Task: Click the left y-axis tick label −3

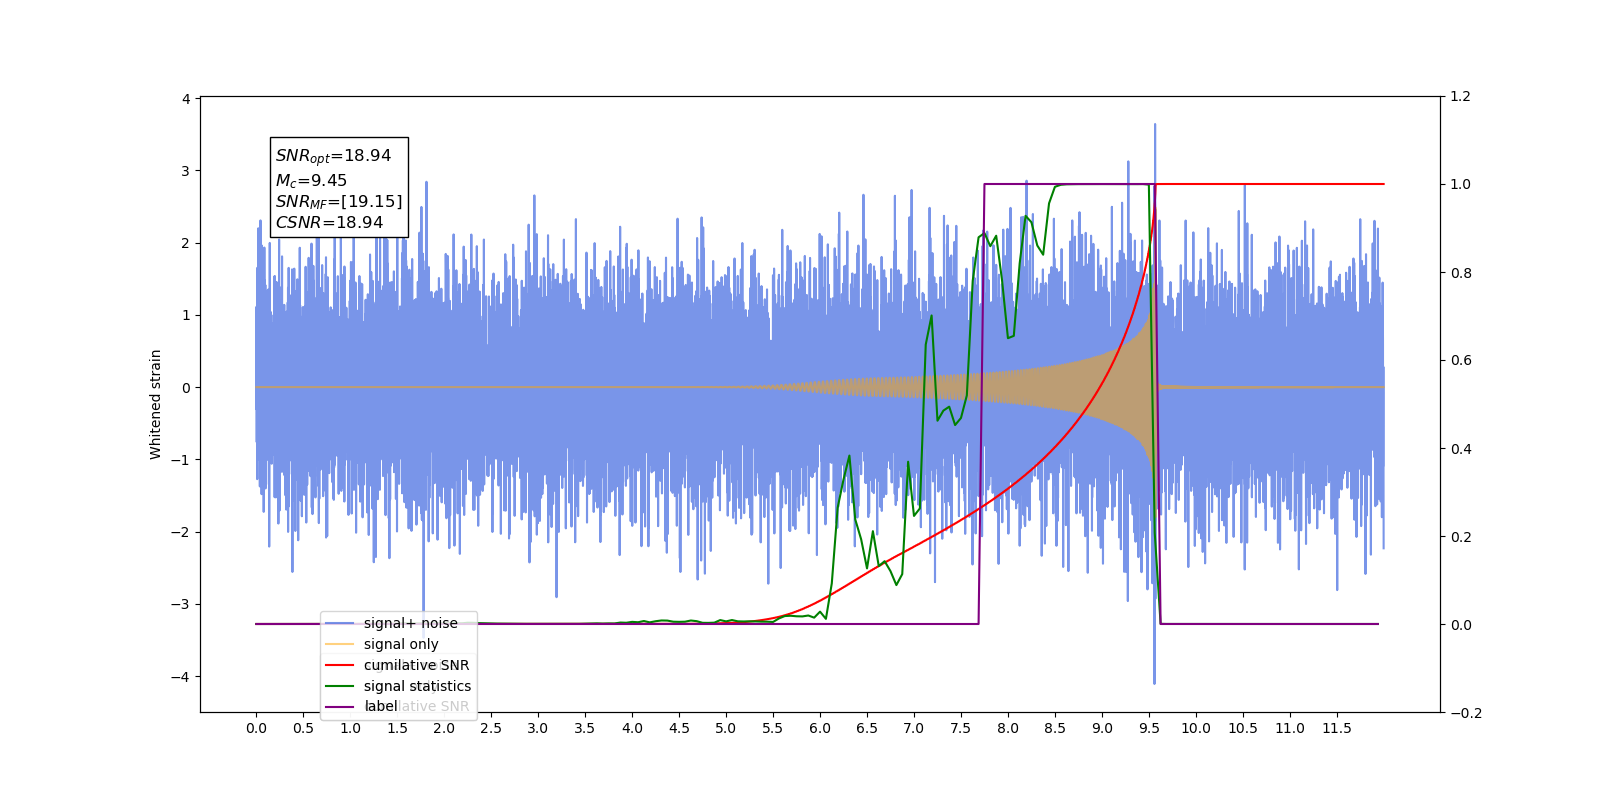Action: (x=180, y=604)
